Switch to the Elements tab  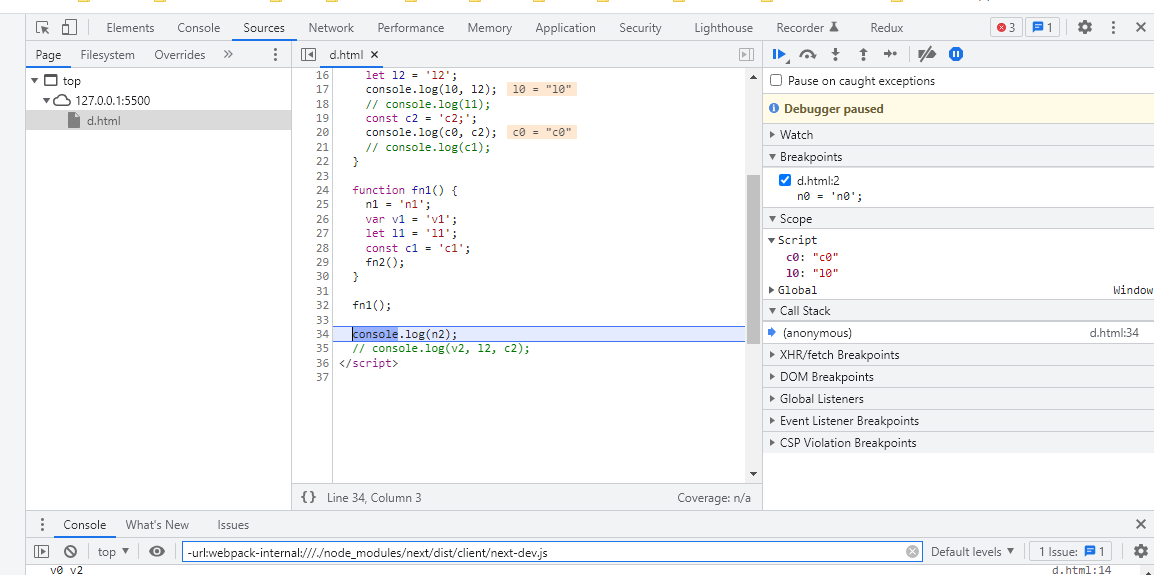[x=130, y=28]
